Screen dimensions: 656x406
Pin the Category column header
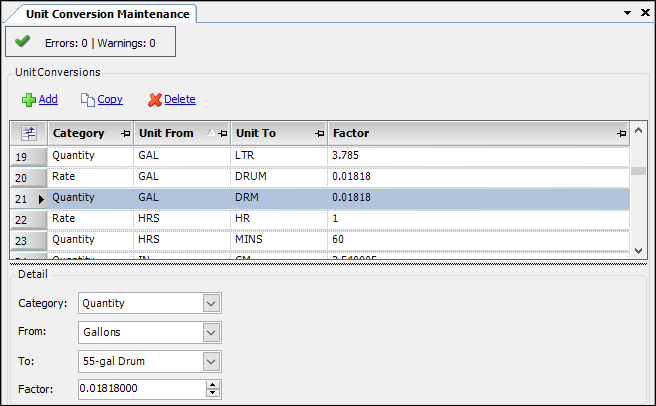[125, 134]
